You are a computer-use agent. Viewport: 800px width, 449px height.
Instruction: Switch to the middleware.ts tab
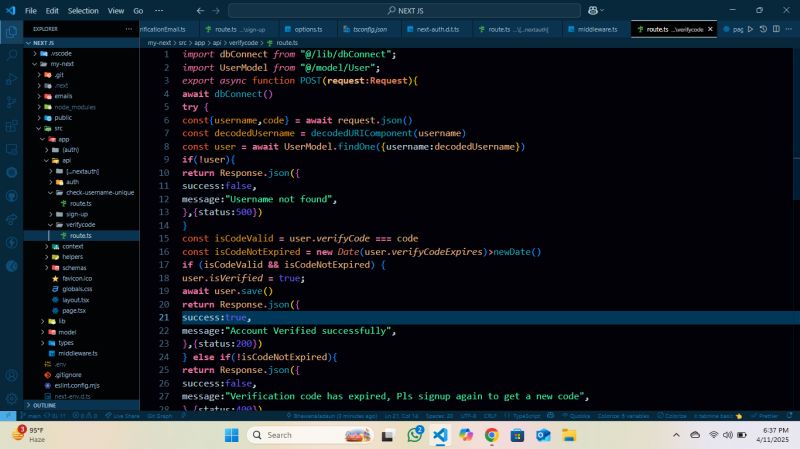click(x=597, y=29)
